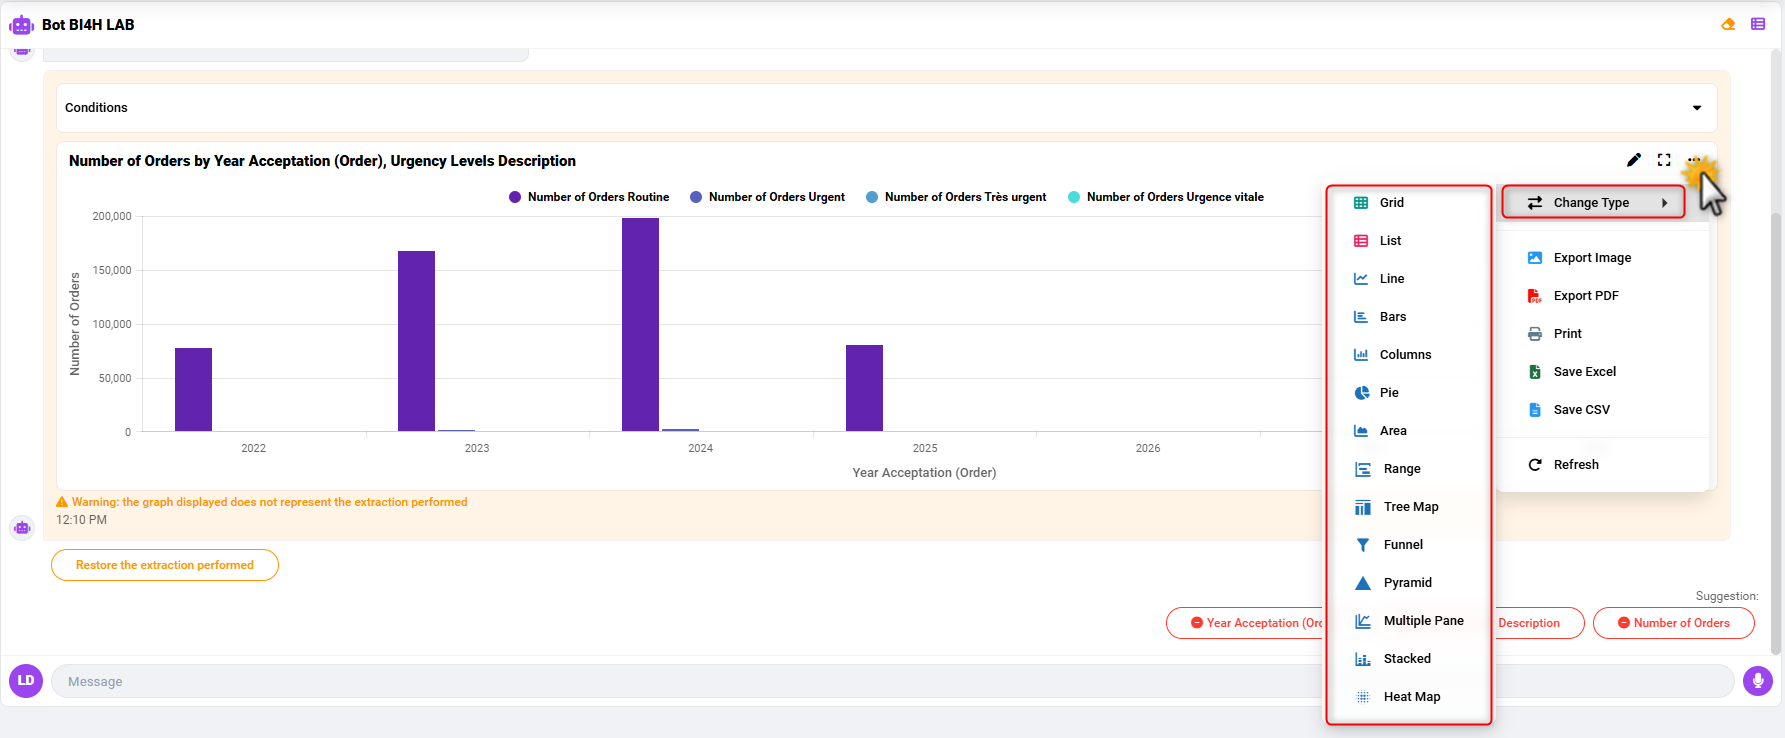Select Export PDF from the menu
This screenshot has height=738, width=1785.
[x=1585, y=296]
